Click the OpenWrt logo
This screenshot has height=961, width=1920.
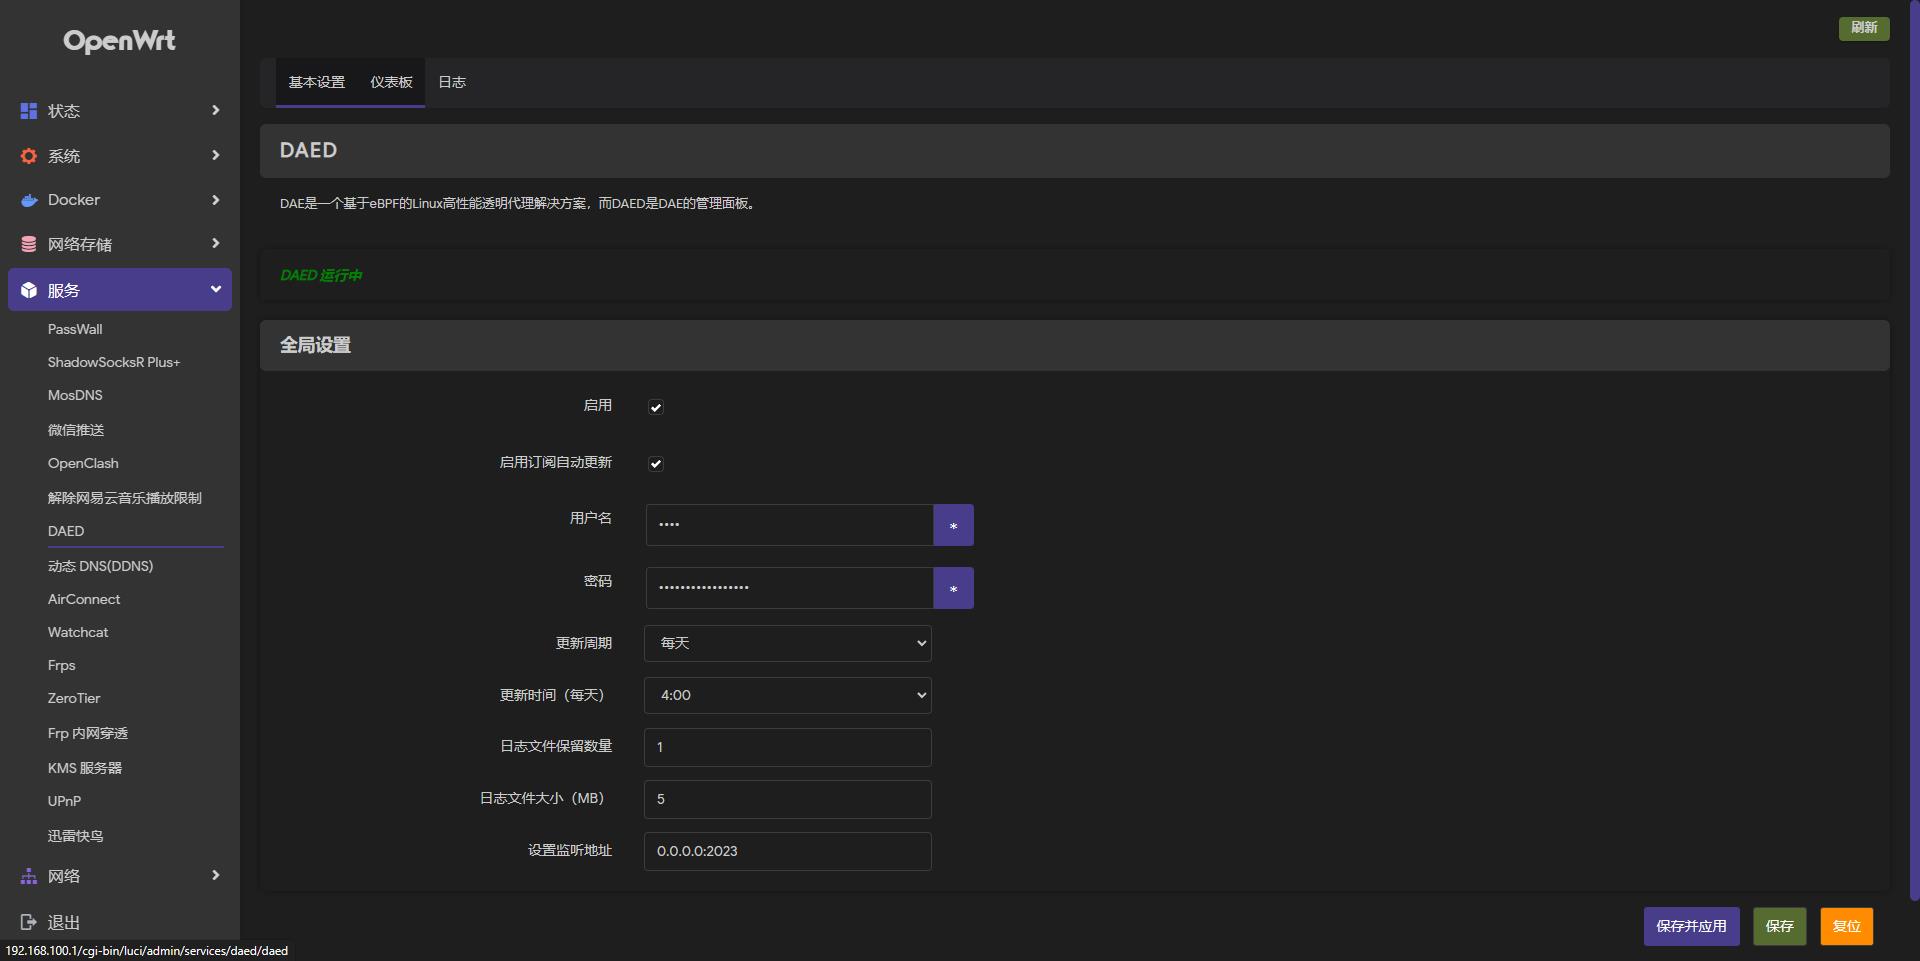(x=119, y=41)
